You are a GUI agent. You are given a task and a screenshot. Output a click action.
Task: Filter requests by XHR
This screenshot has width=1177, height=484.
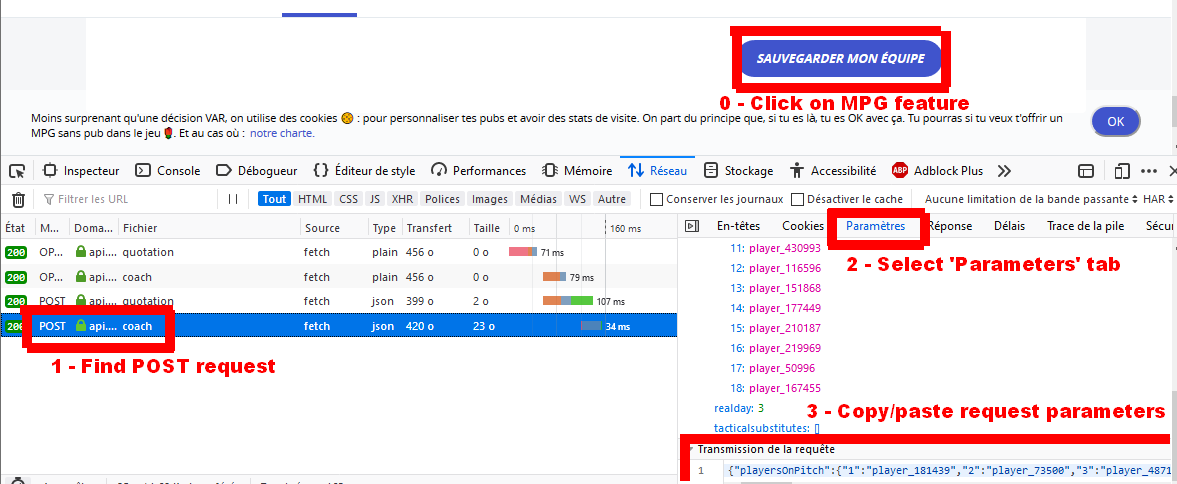pyautogui.click(x=402, y=200)
